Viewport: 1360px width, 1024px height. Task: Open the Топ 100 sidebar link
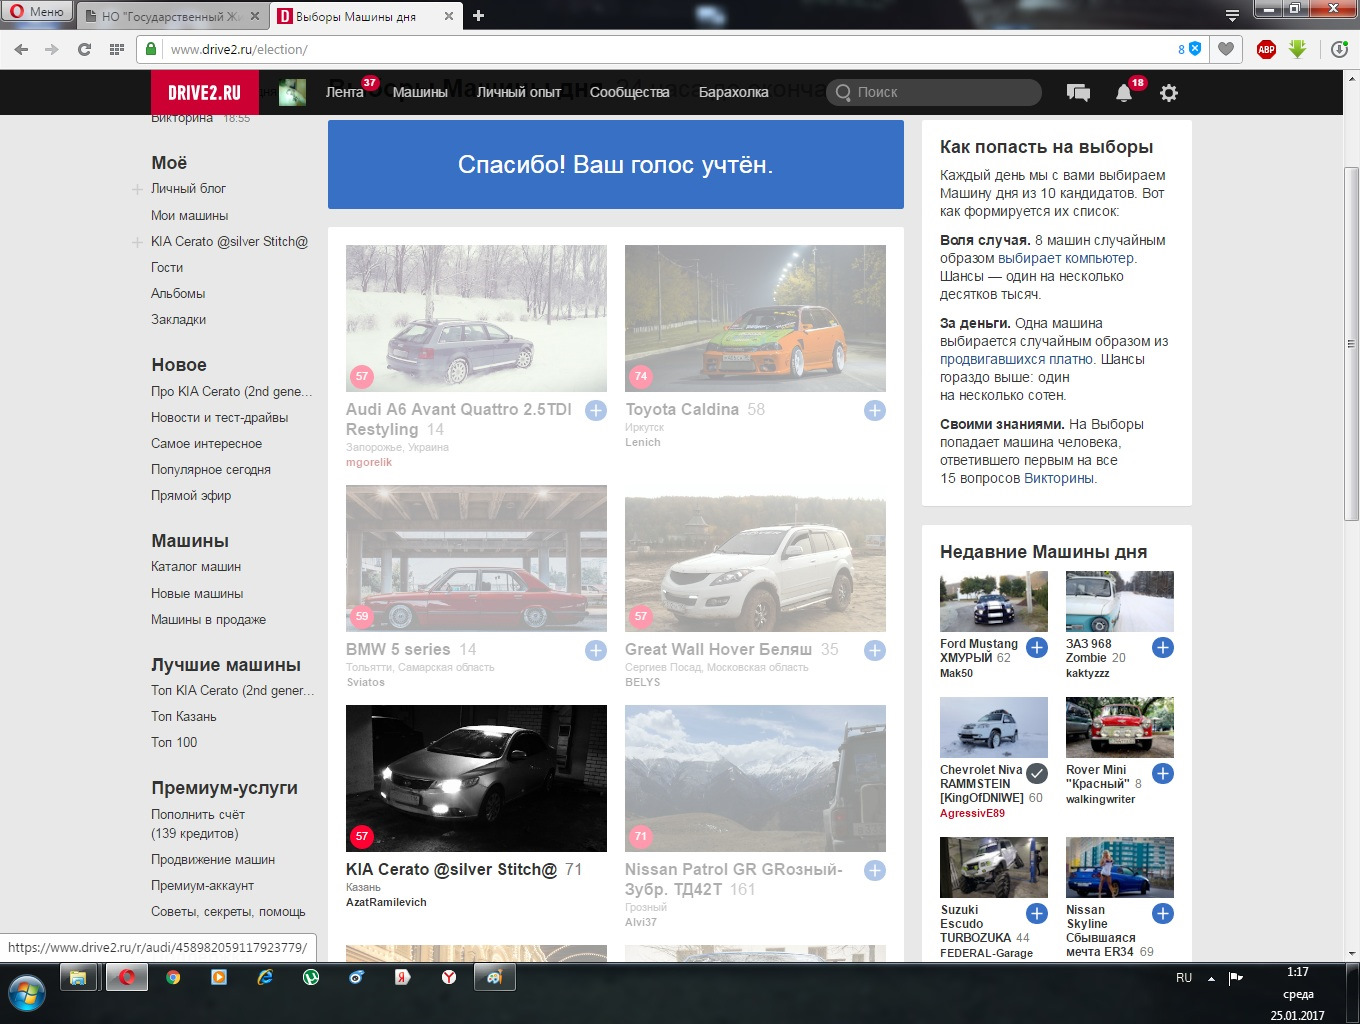click(174, 742)
